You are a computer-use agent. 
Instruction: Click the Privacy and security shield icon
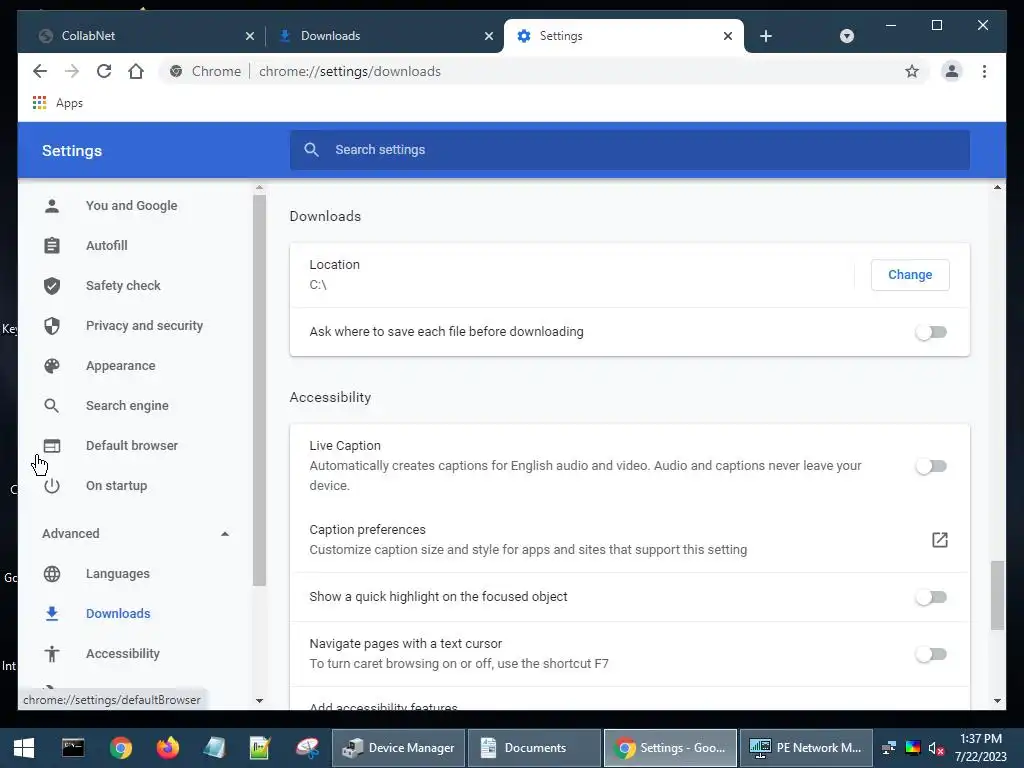[x=52, y=325]
